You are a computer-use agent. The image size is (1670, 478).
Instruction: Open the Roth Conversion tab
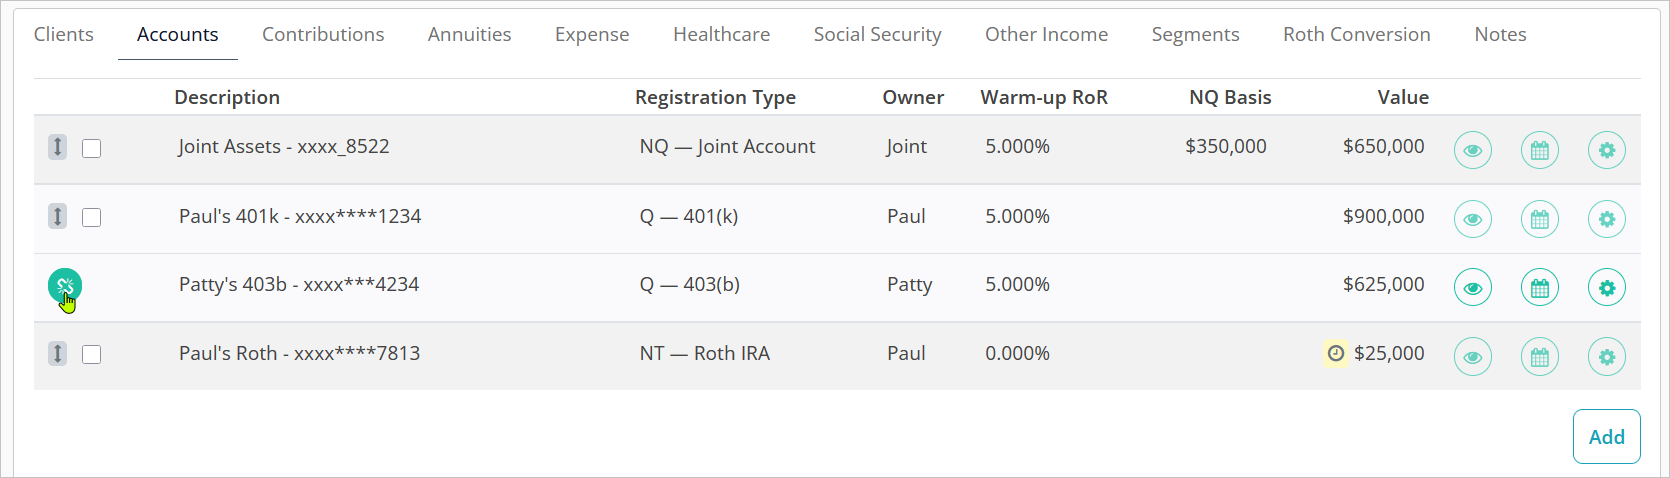click(x=1356, y=35)
